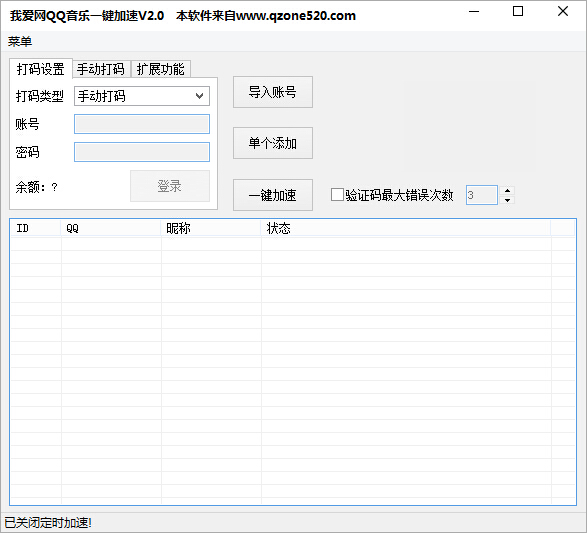Minimize the application window
587x533 pixels.
(x=474, y=12)
